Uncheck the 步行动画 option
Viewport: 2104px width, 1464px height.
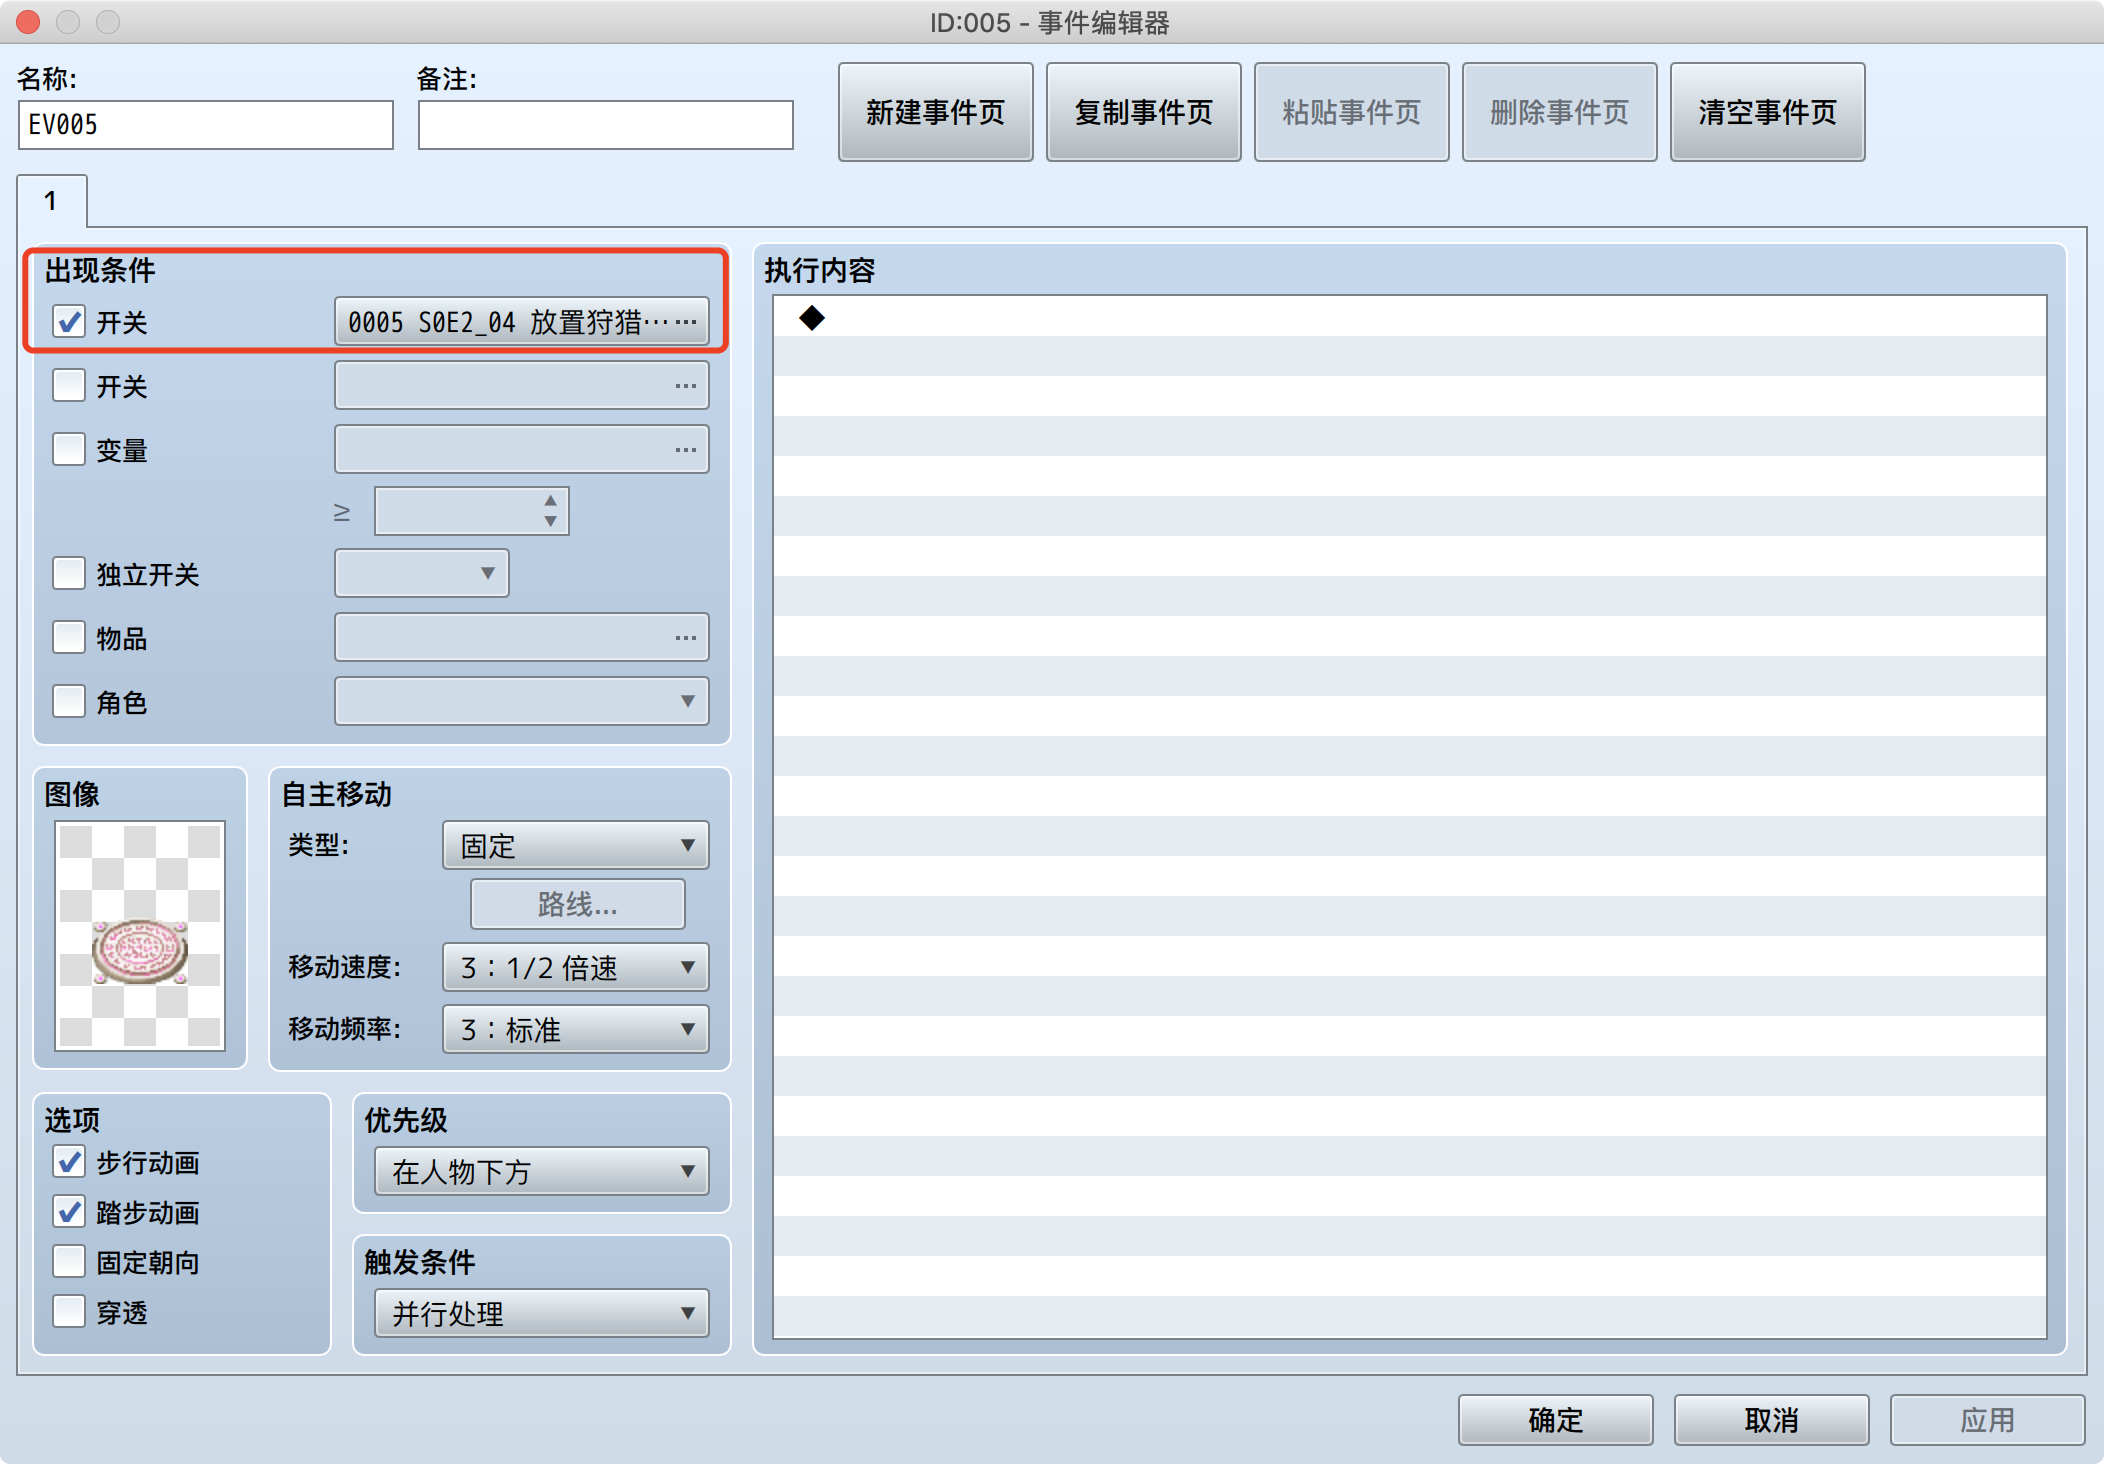(69, 1162)
